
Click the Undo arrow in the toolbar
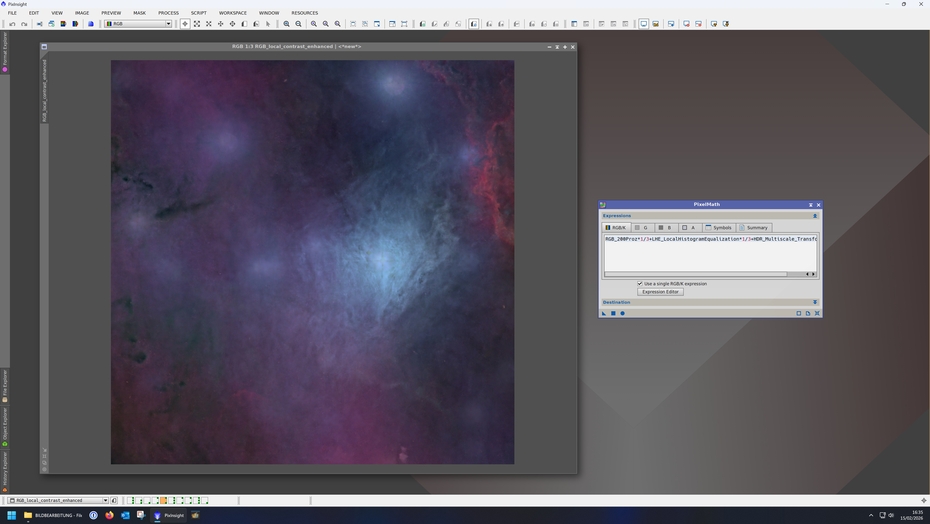point(12,24)
